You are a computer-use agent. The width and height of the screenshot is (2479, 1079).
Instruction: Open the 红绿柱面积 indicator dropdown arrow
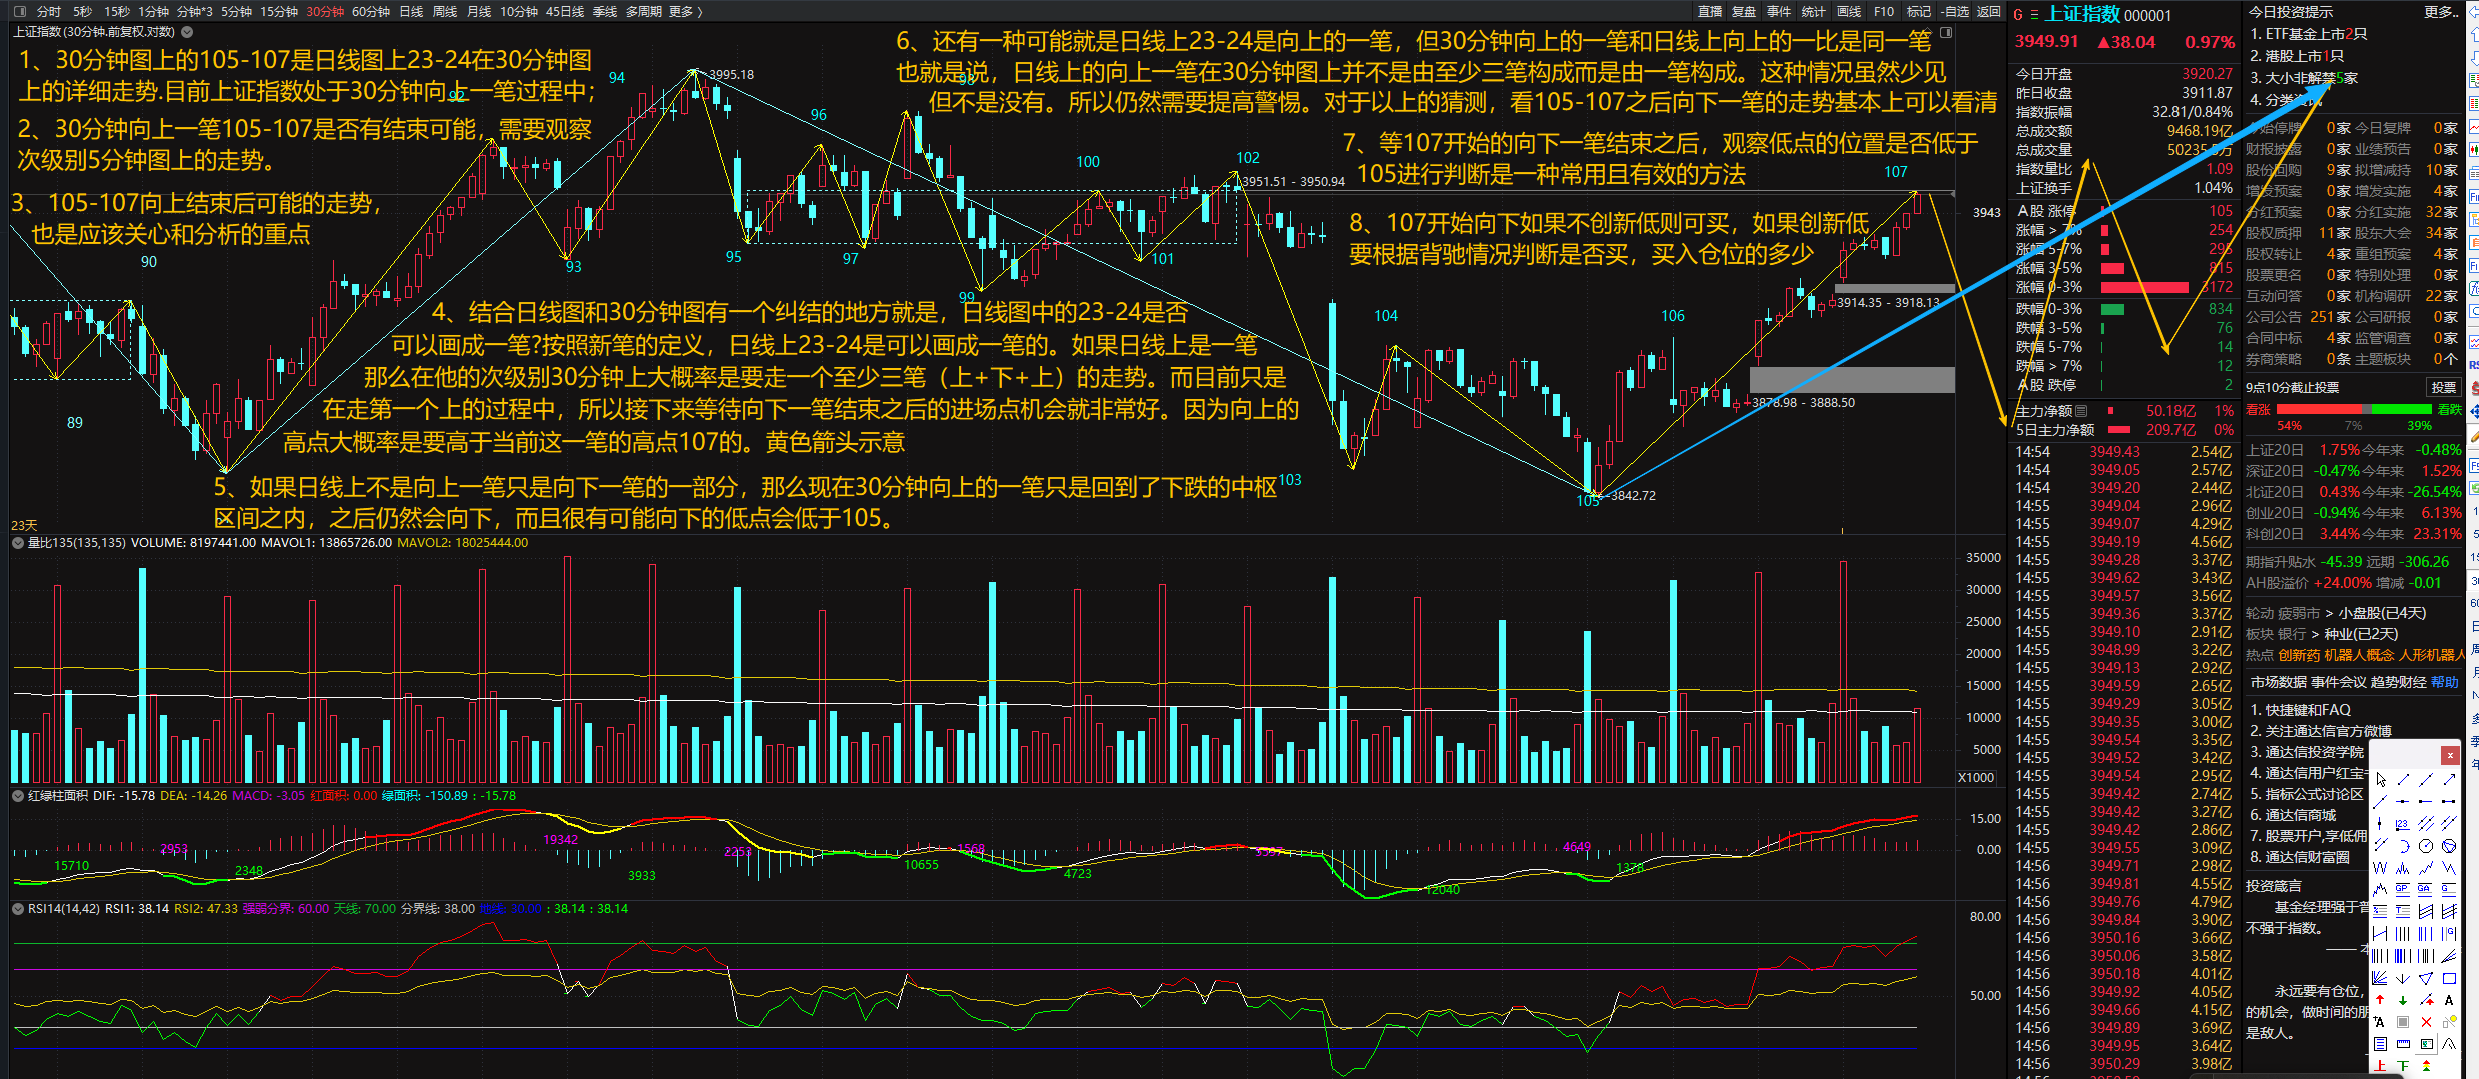click(17, 796)
